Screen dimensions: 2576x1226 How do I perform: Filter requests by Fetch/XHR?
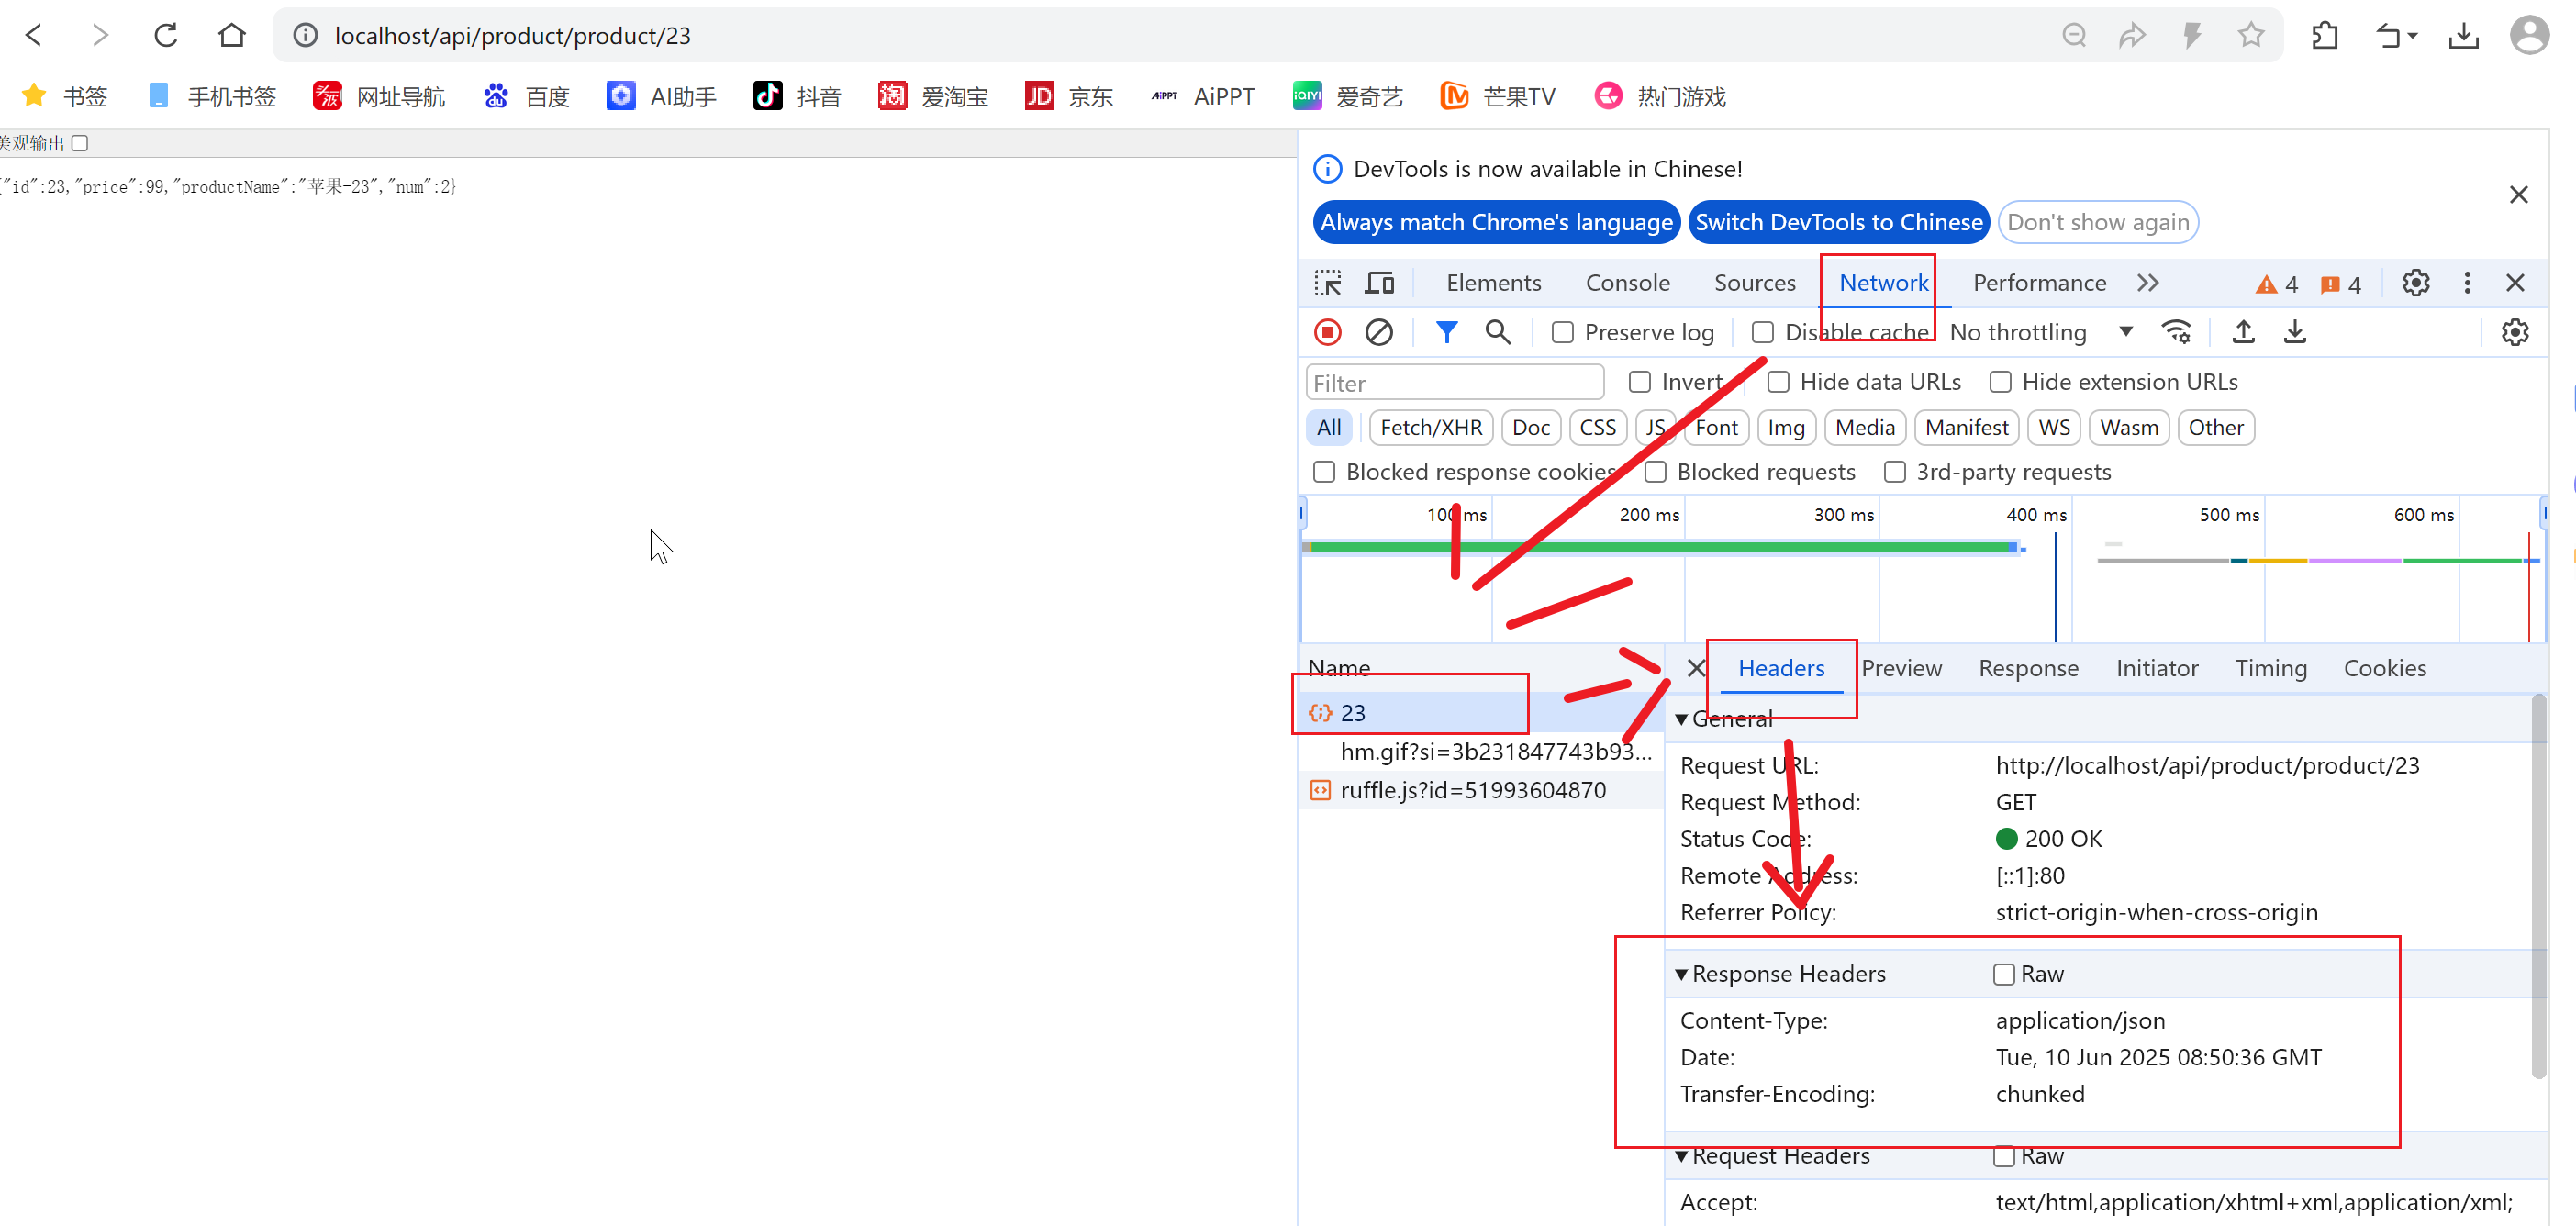pos(1431,428)
